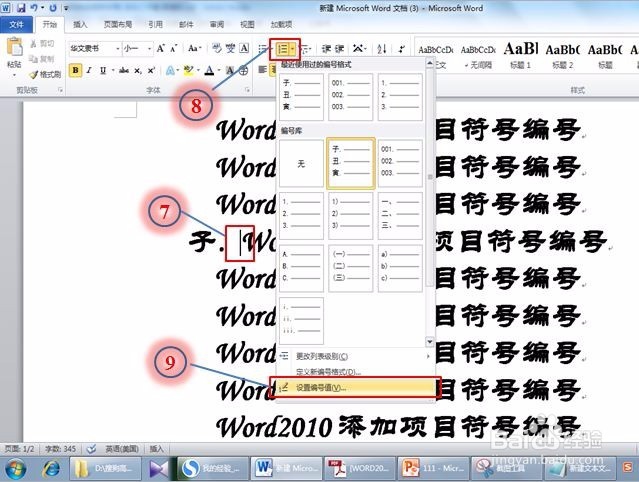Select the 无 (None) numbering option
The width and height of the screenshot is (639, 482).
coord(301,163)
